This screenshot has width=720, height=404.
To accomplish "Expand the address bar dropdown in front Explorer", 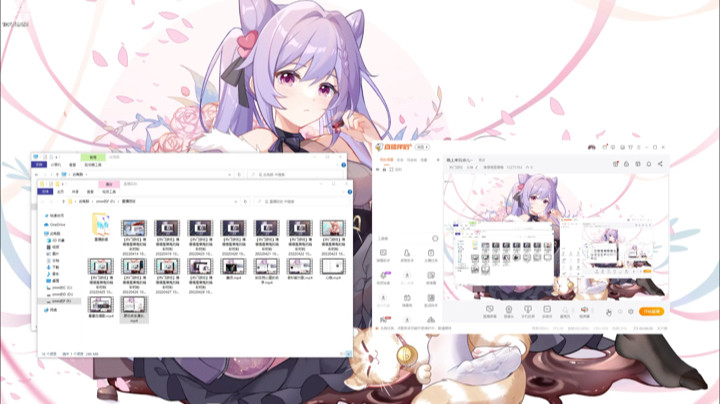I will click(x=236, y=202).
